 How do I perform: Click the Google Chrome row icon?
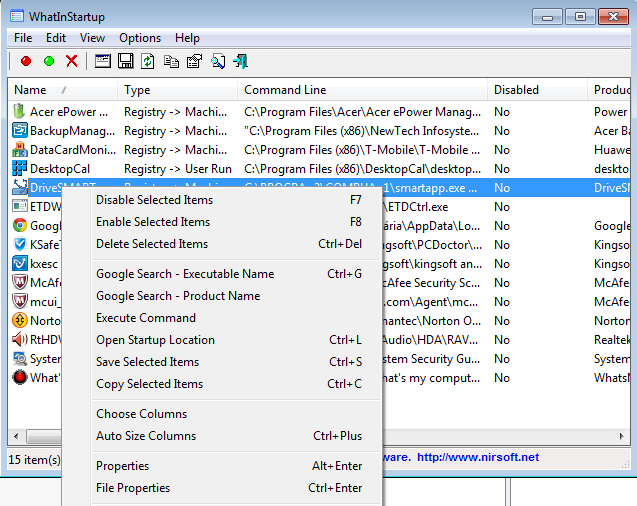point(20,225)
